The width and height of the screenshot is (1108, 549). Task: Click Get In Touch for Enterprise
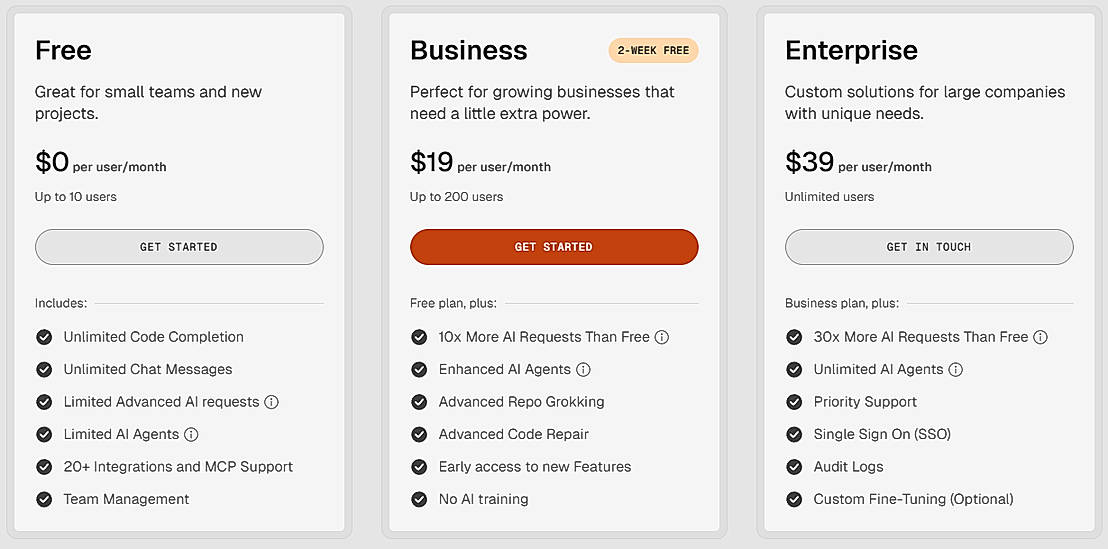[x=929, y=247]
